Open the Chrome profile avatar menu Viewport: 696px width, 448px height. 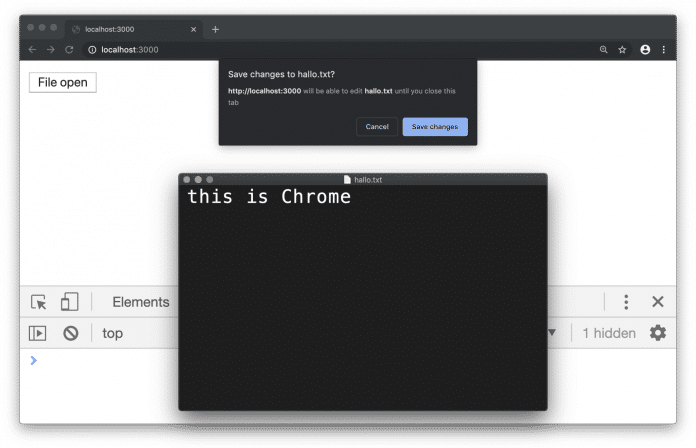click(x=645, y=49)
